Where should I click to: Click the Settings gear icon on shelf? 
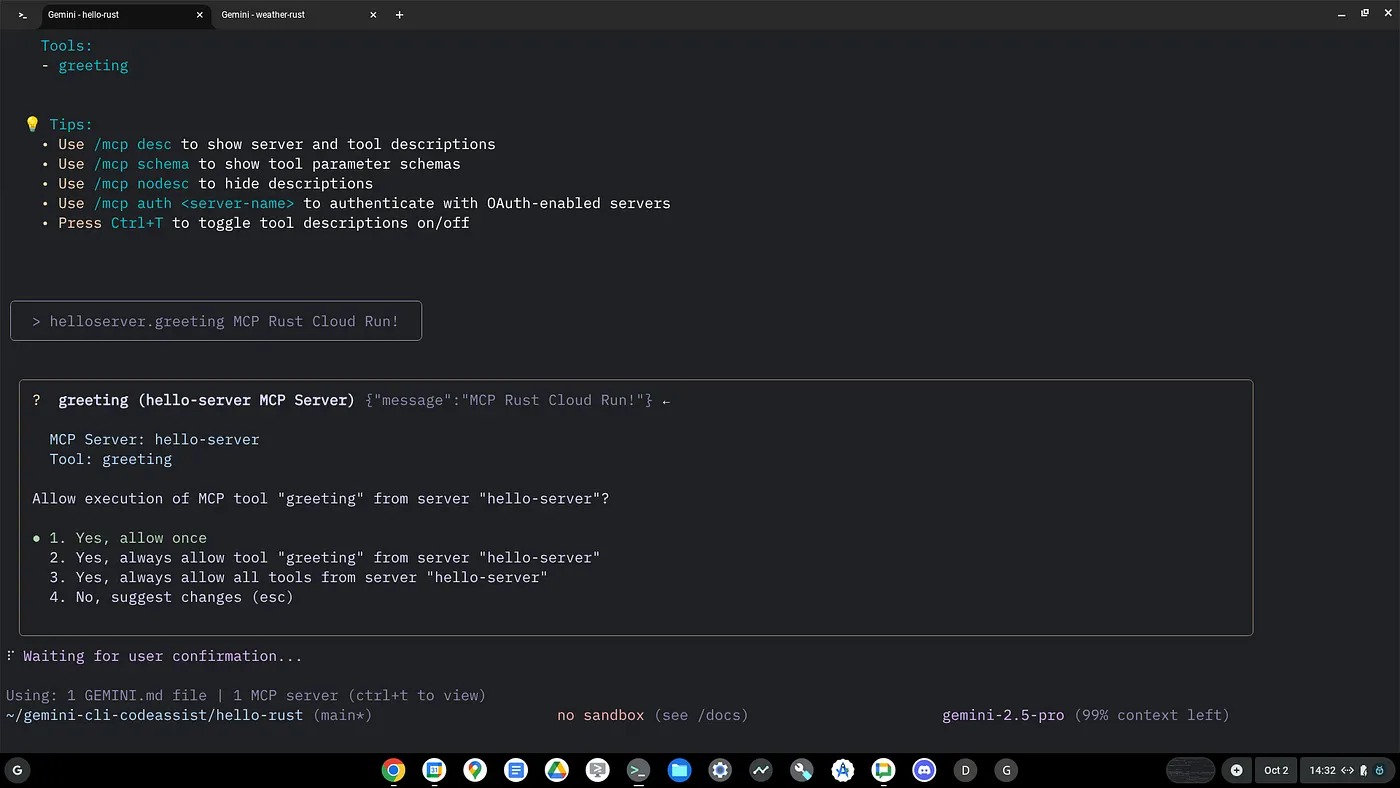pos(720,770)
